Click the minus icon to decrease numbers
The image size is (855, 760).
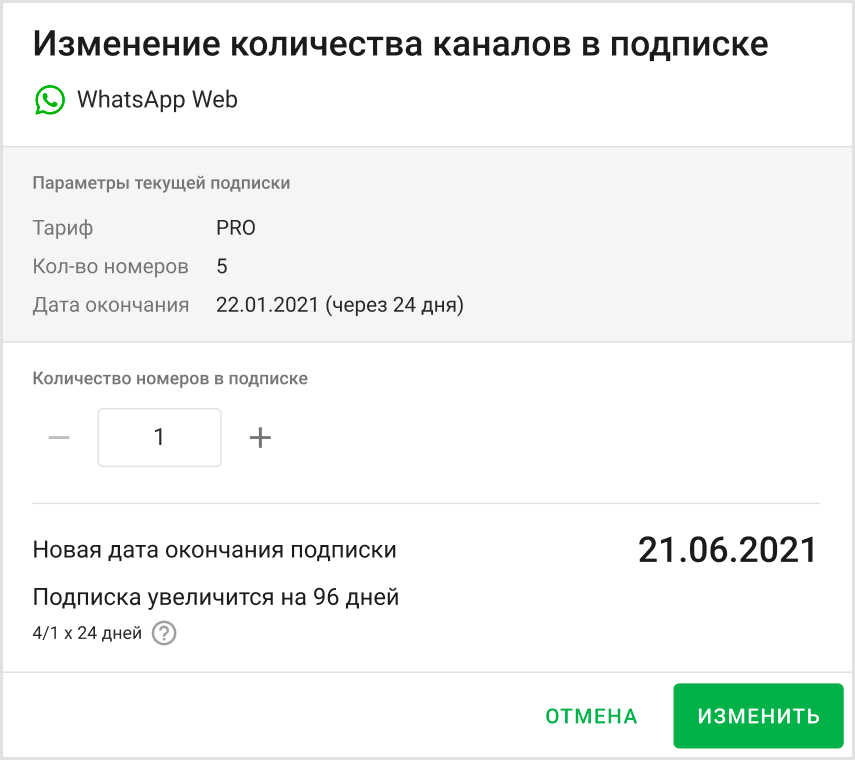(59, 437)
